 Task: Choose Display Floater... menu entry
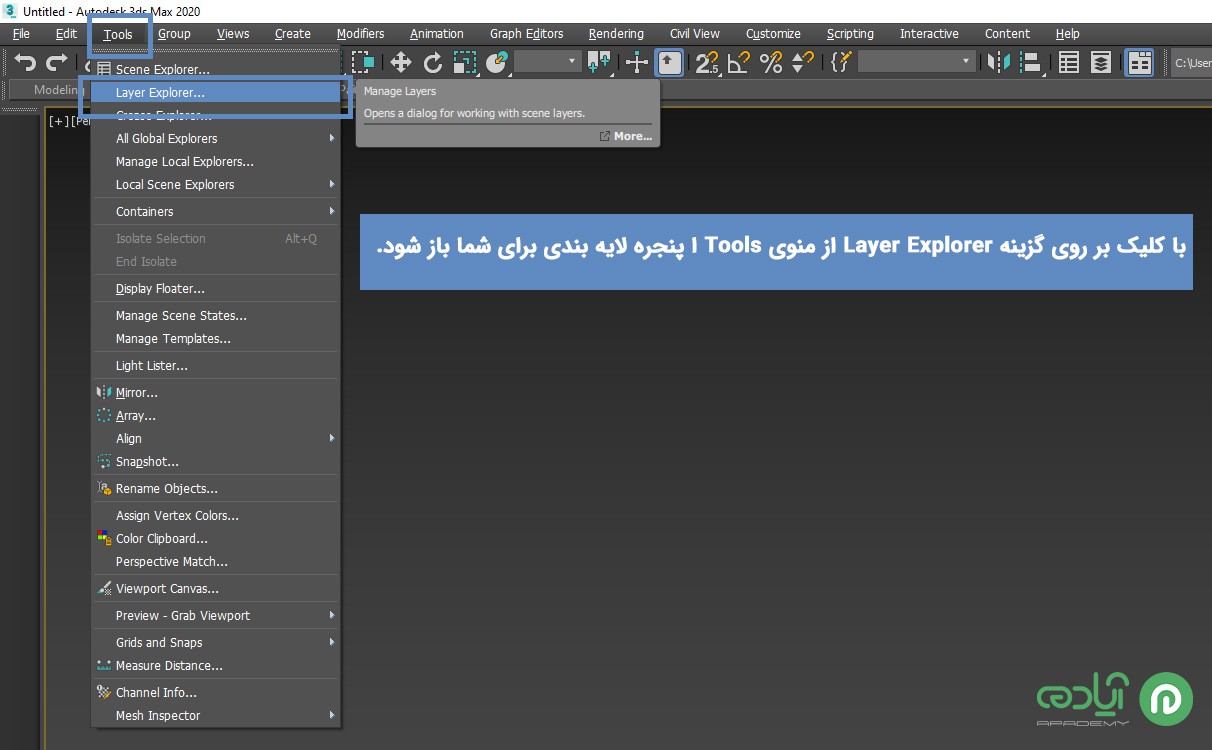coord(216,289)
